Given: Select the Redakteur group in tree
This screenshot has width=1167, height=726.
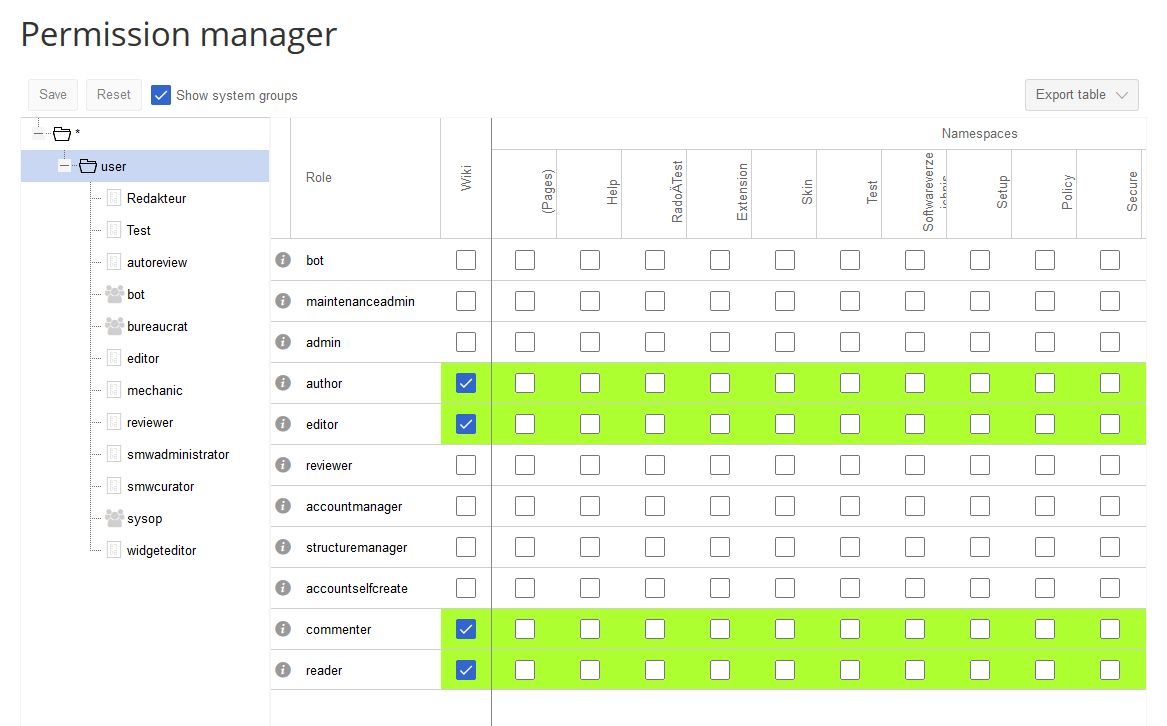Looking at the screenshot, I should (x=156, y=198).
